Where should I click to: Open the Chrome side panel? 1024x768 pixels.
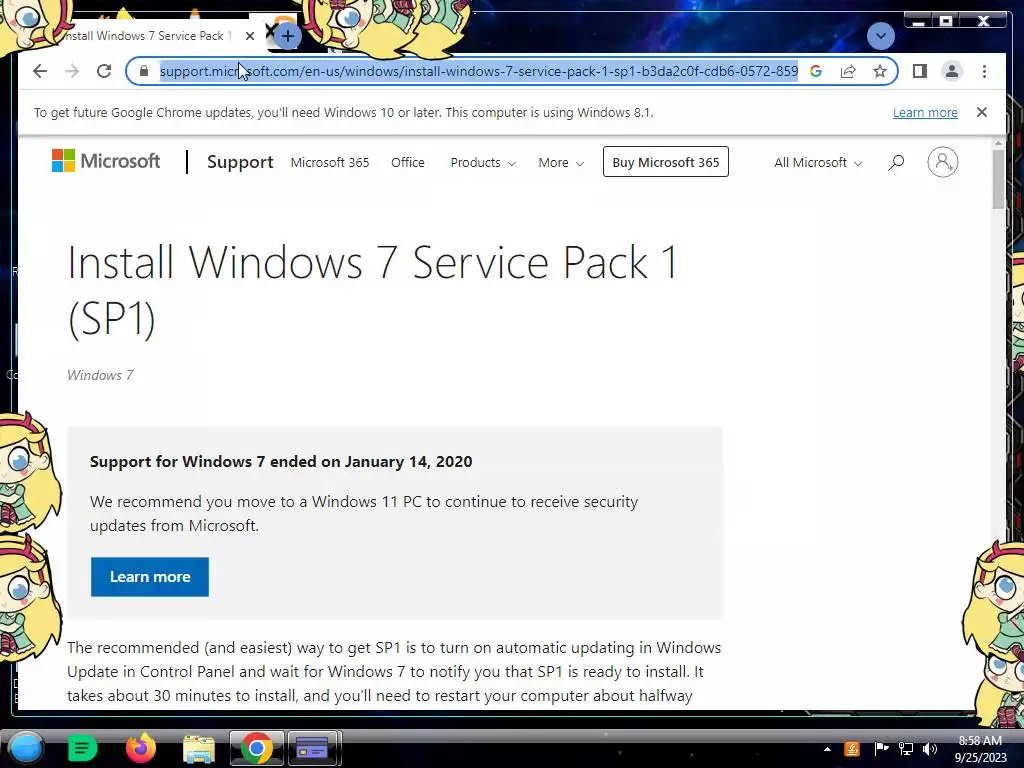point(920,71)
